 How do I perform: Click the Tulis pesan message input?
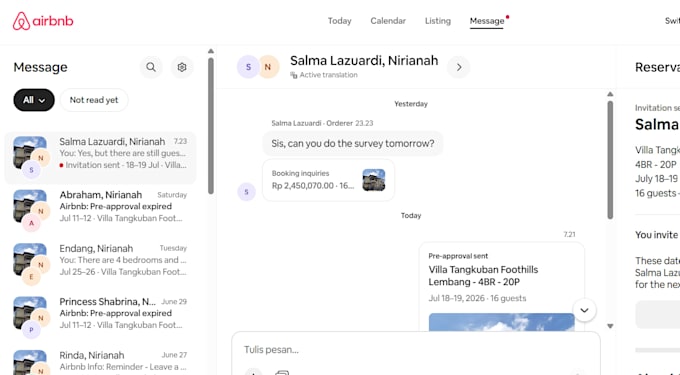415,350
